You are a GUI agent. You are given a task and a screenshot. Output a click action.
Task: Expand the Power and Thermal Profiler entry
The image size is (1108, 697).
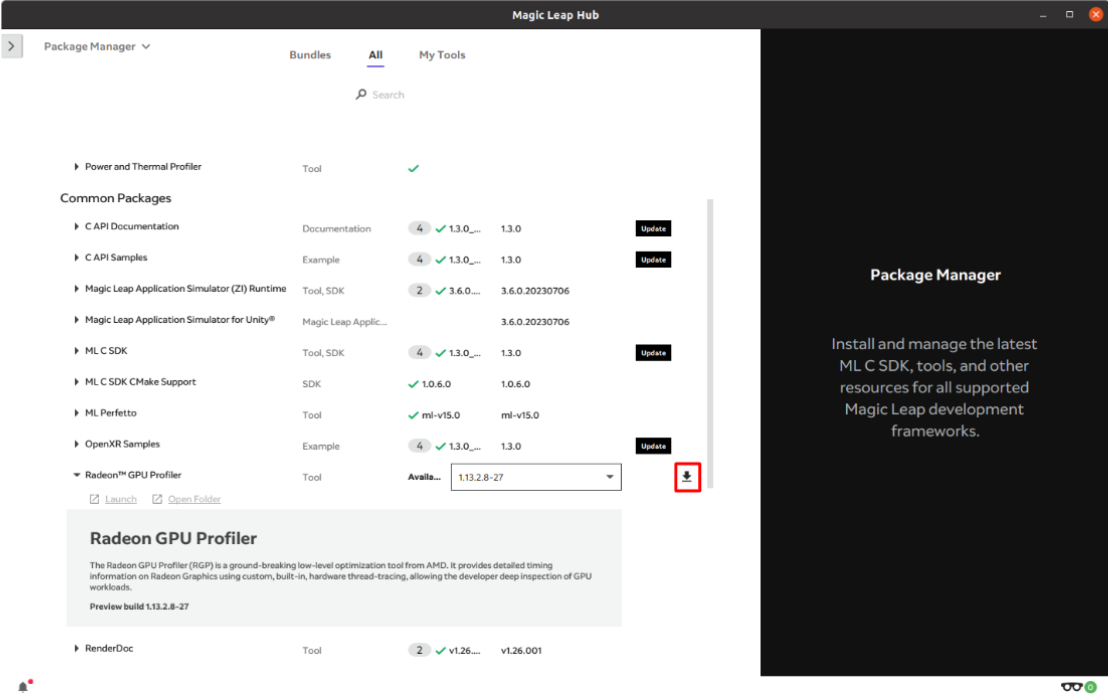76,166
